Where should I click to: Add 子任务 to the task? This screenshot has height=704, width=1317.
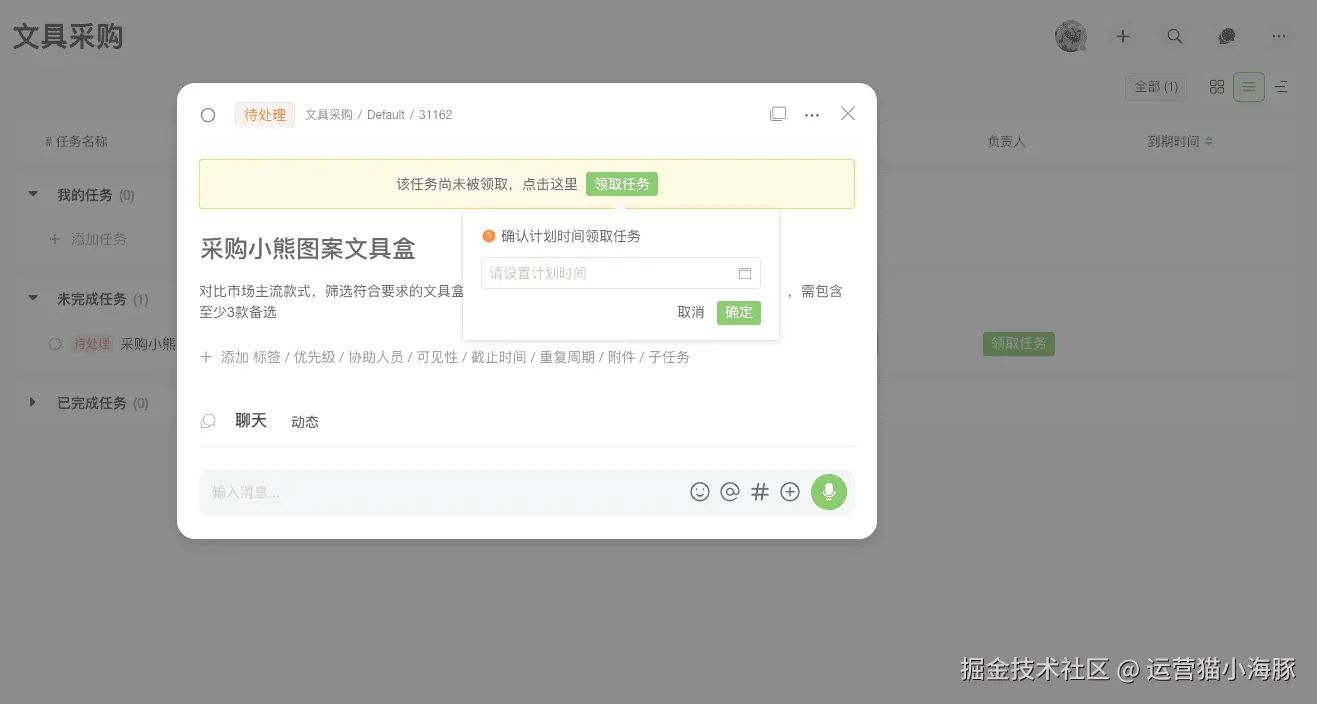669,357
